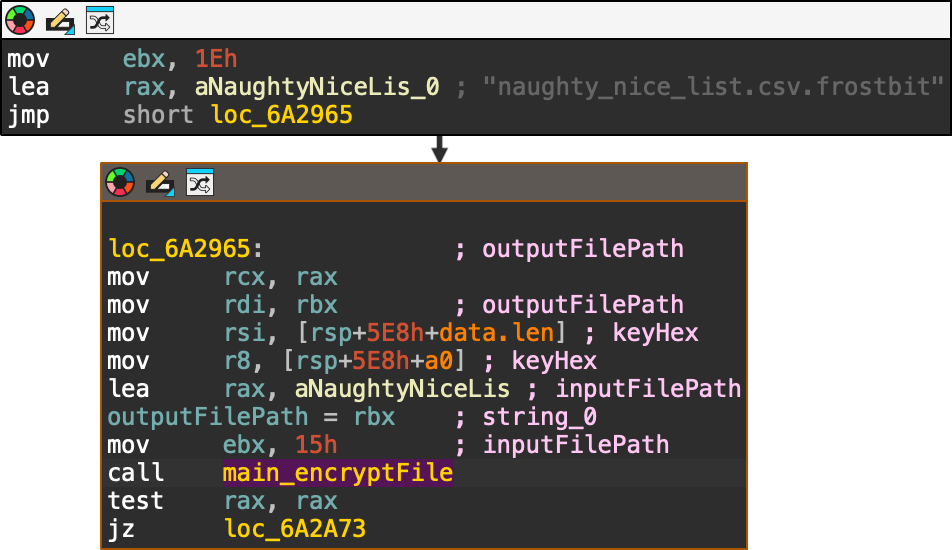This screenshot has width=952, height=550.
Task: Click the pencil edit icon on loc_6A2965 block
Action: [160, 182]
